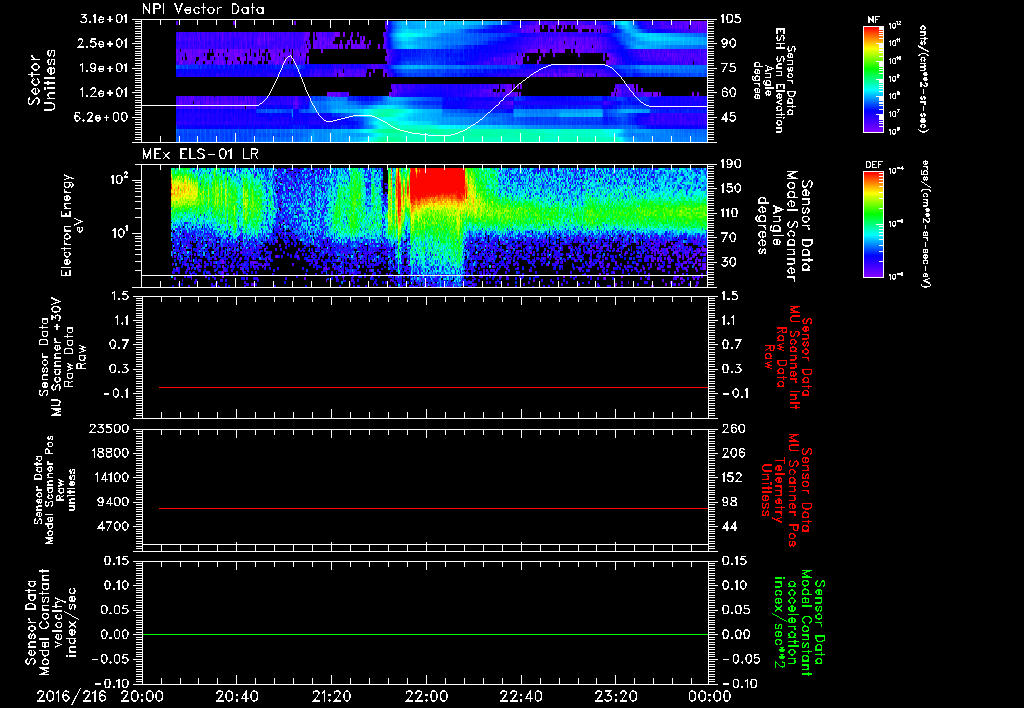
Task: Click the 20:00 time tick label
Action: (142, 696)
